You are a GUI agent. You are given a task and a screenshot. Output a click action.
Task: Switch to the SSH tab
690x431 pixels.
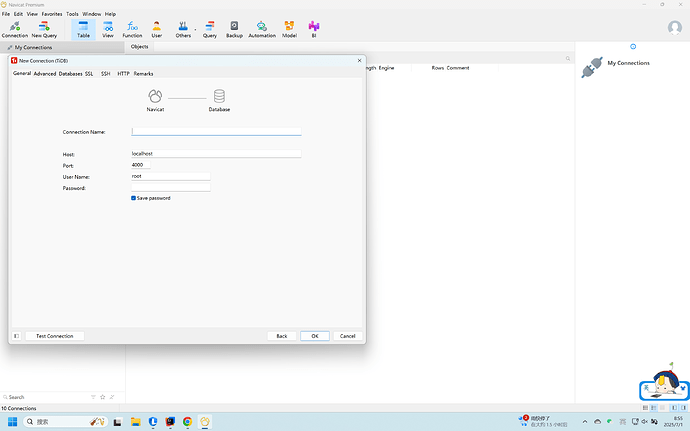point(106,74)
